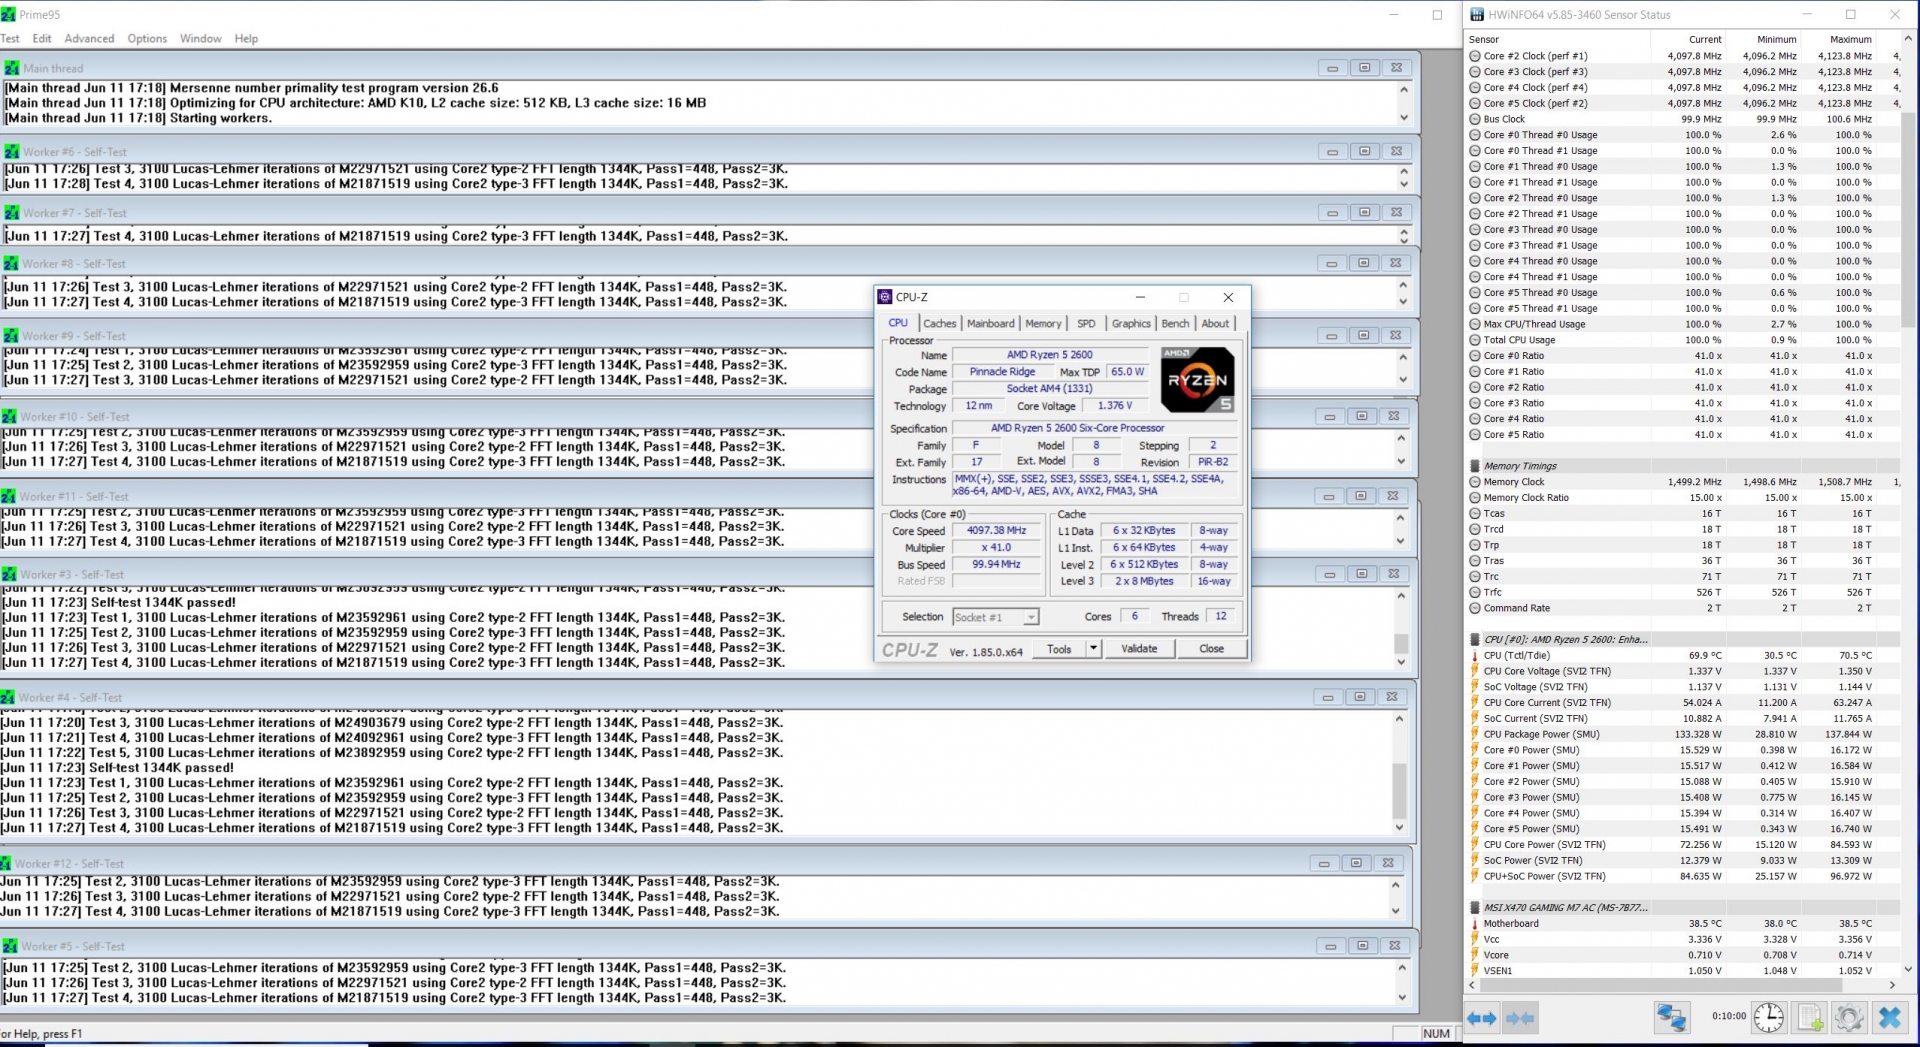Click HWiNFO logging sheet with plus icon
The height and width of the screenshot is (1047, 1920).
pyautogui.click(x=1809, y=1018)
